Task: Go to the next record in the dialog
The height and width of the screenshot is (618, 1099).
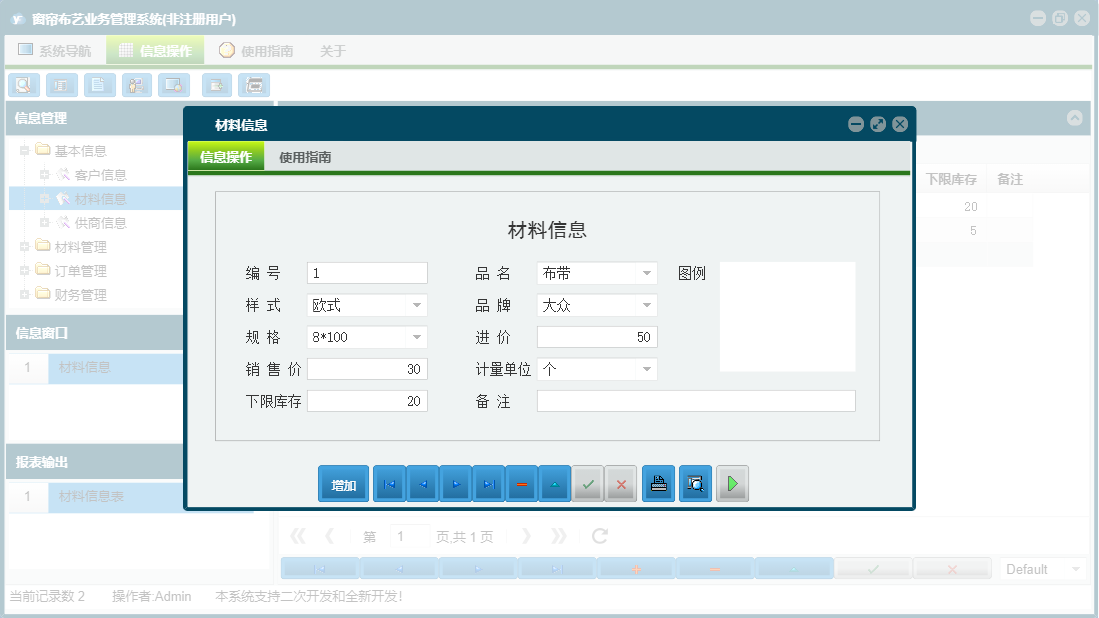Action: point(456,484)
